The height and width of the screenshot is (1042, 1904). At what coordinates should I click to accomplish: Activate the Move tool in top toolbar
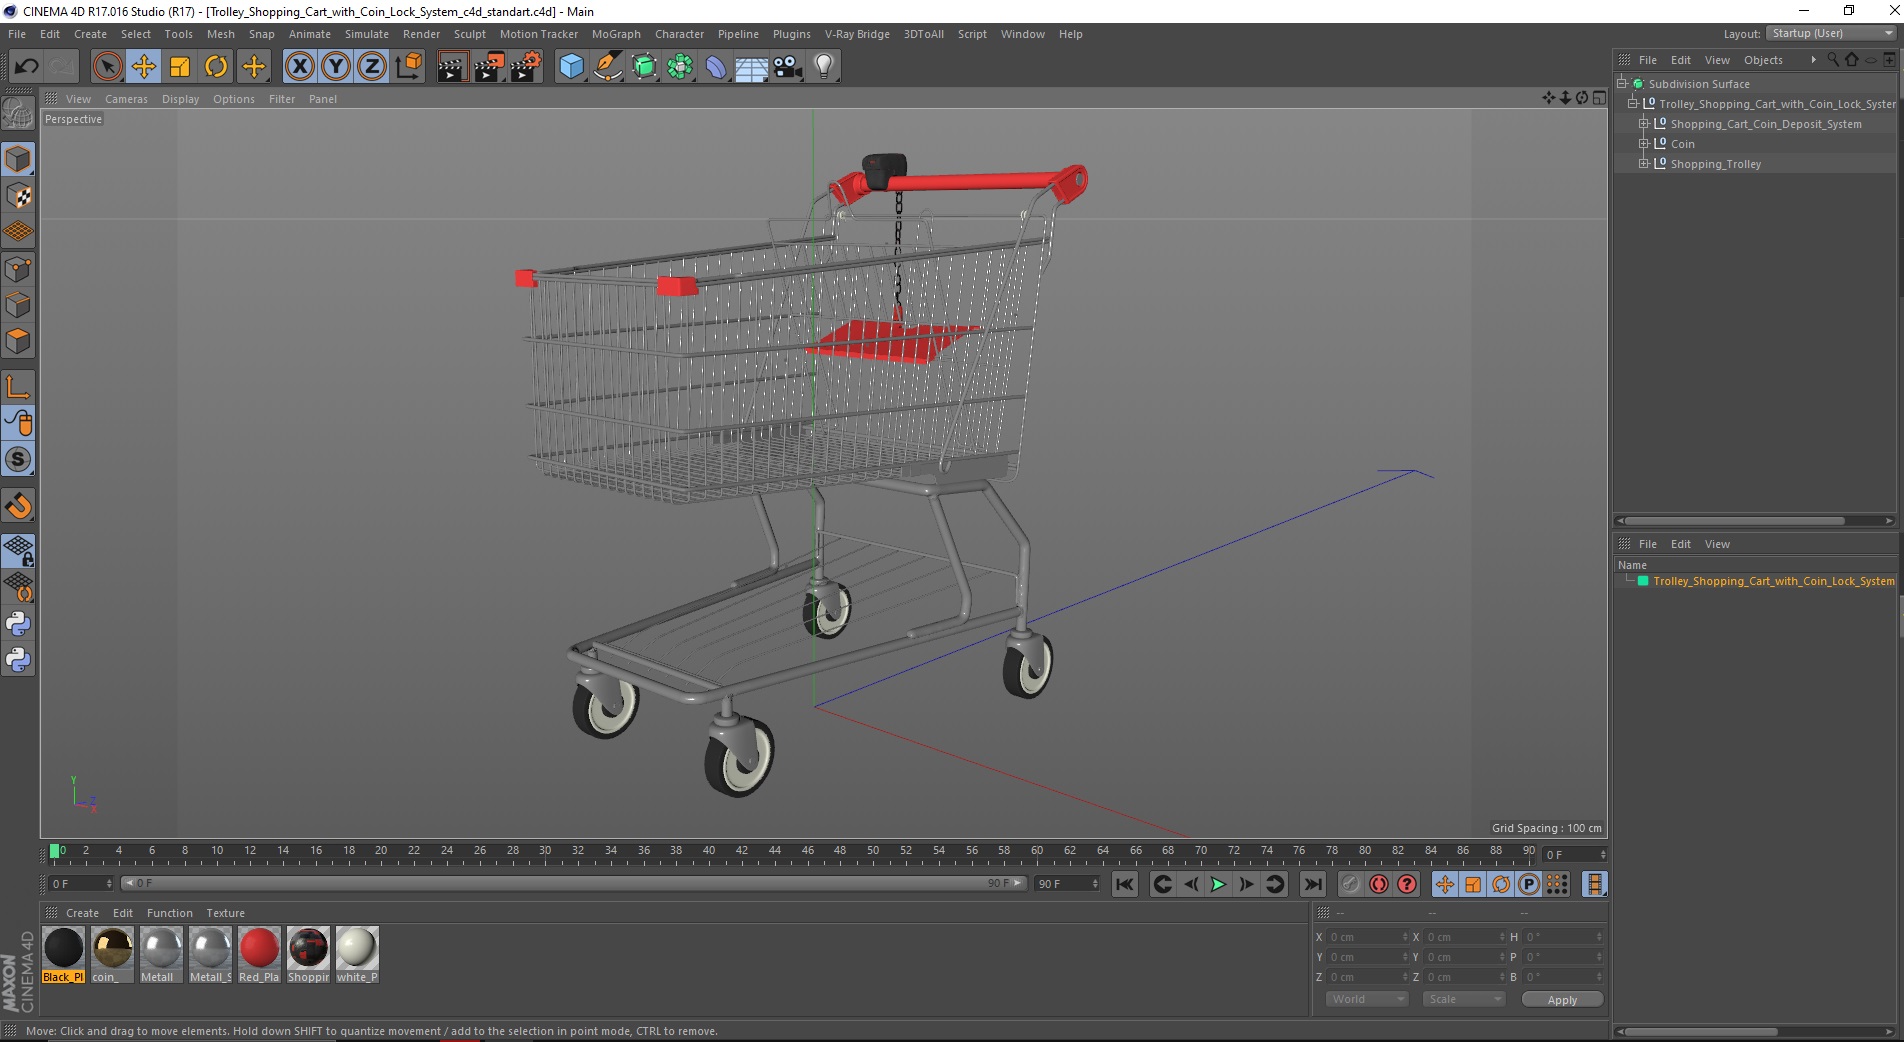(x=144, y=67)
